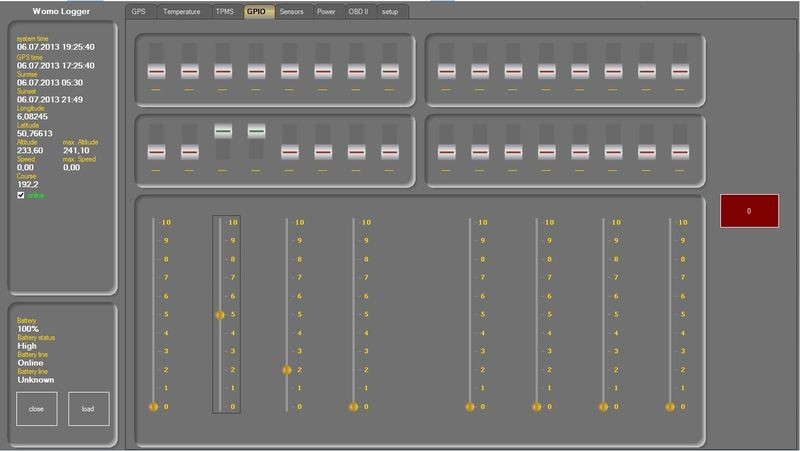Toggle first switch in bottom-right switch group
The image size is (800, 451).
[x=446, y=151]
